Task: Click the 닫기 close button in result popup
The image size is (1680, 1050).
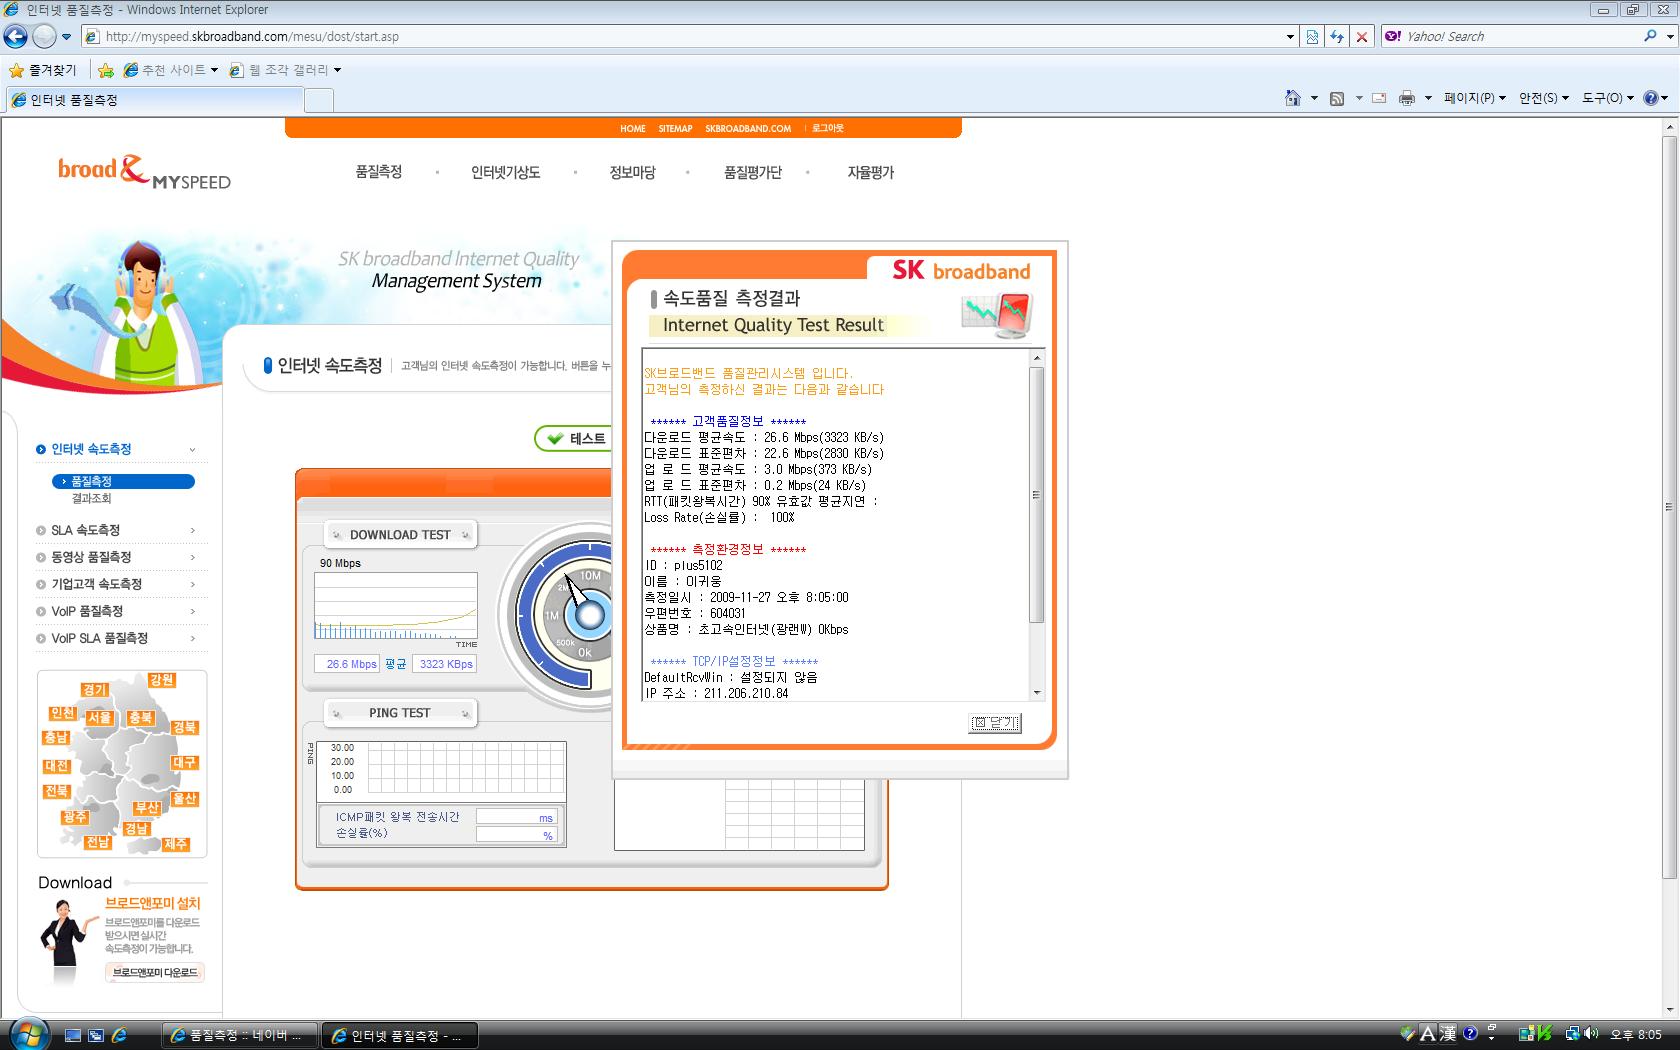Action: [995, 723]
